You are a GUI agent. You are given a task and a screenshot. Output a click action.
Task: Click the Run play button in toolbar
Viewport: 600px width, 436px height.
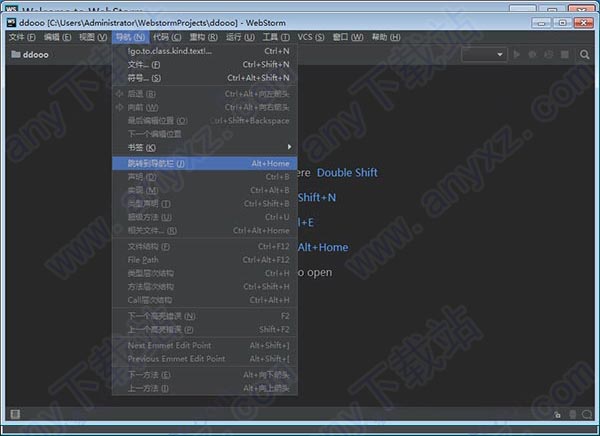(517, 55)
